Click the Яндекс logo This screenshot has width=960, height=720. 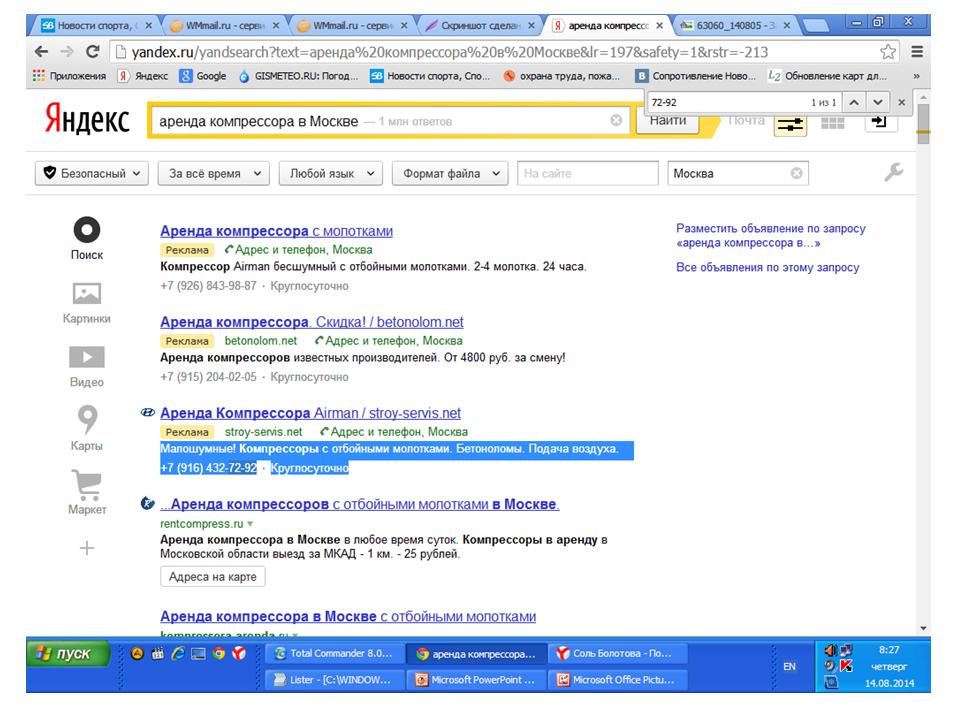click(88, 119)
